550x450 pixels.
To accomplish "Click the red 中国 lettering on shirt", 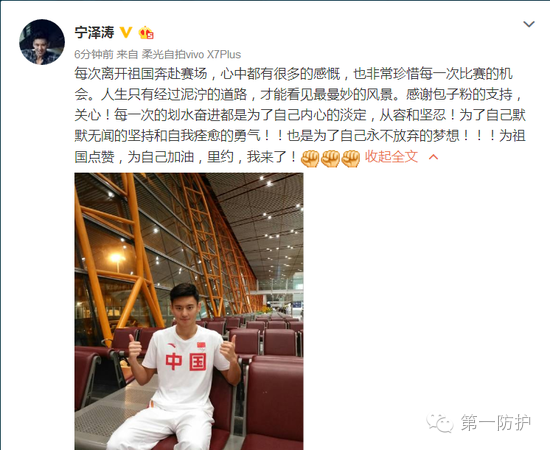I will coord(186,362).
